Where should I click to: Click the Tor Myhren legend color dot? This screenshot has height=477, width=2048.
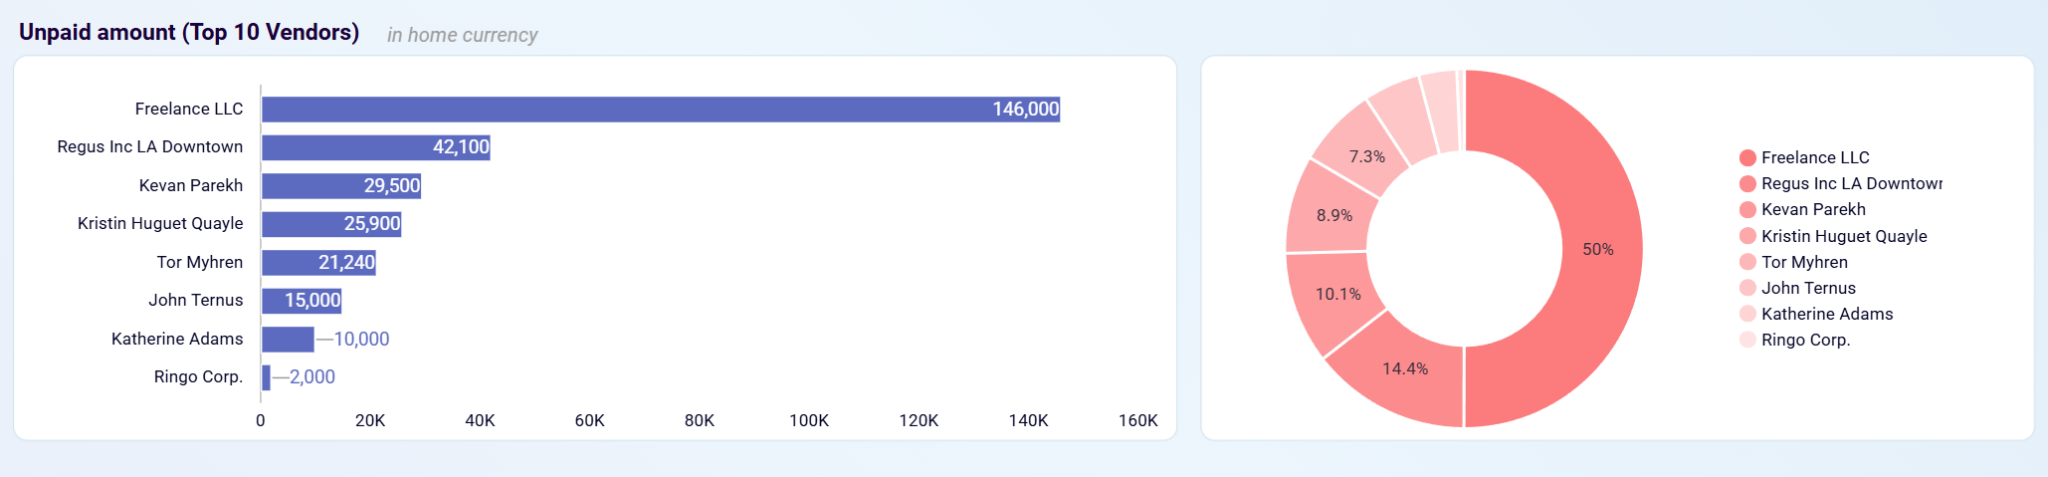tap(1747, 262)
